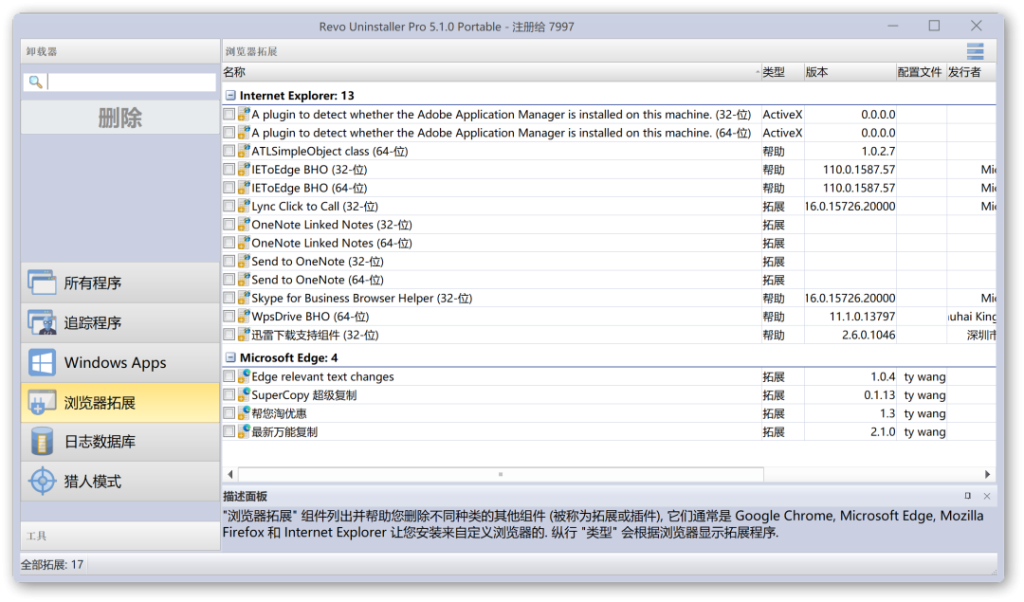Sort by the 名称 column header
Image resolution: width=1024 pixels, height=602 pixels.
tap(491, 72)
